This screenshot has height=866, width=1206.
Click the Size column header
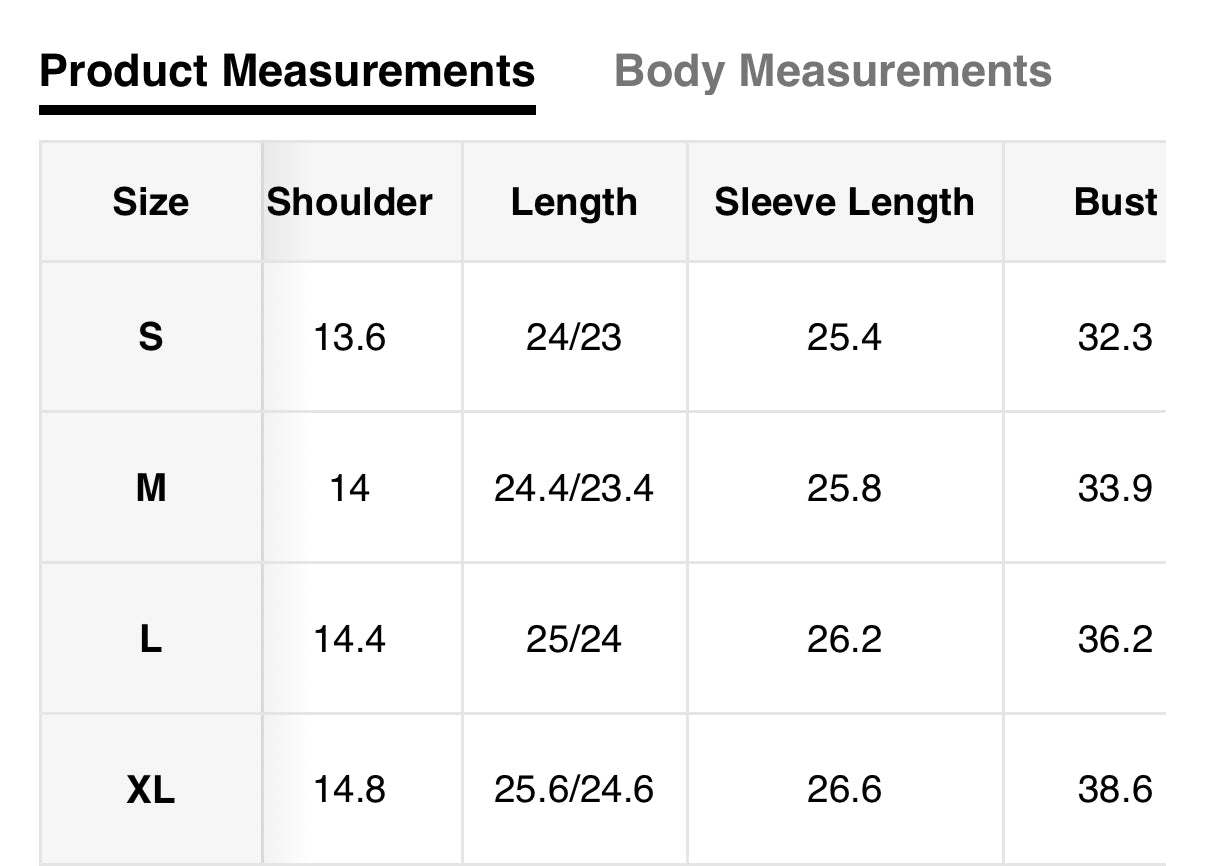(x=150, y=202)
